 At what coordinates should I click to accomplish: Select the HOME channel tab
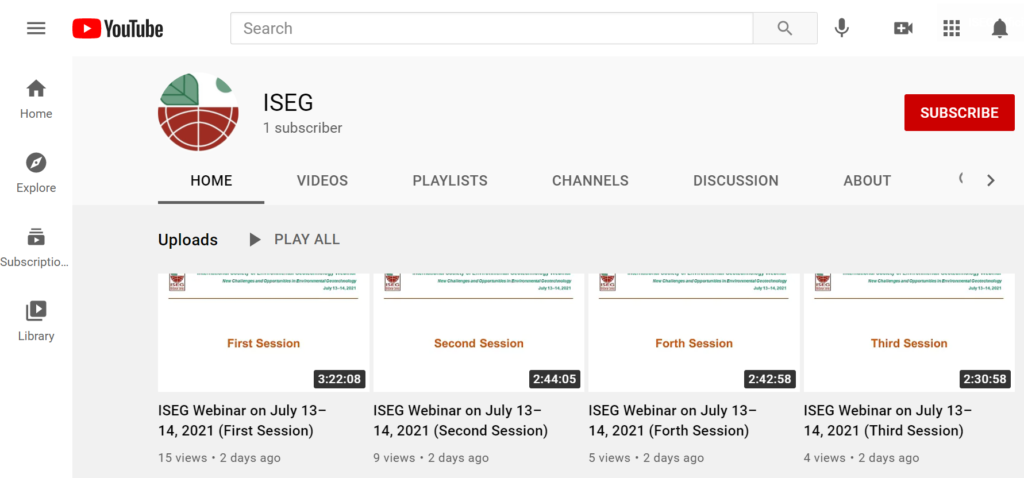(211, 181)
